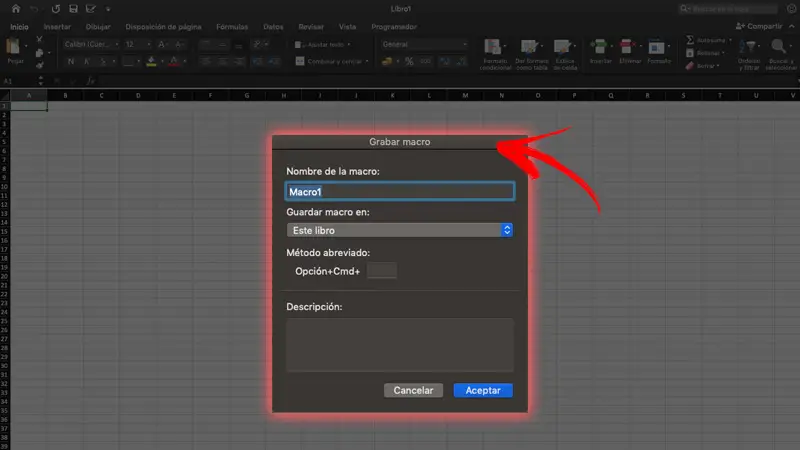Image resolution: width=800 pixels, height=450 pixels.
Task: Click the align right icon
Action: (x=239, y=62)
